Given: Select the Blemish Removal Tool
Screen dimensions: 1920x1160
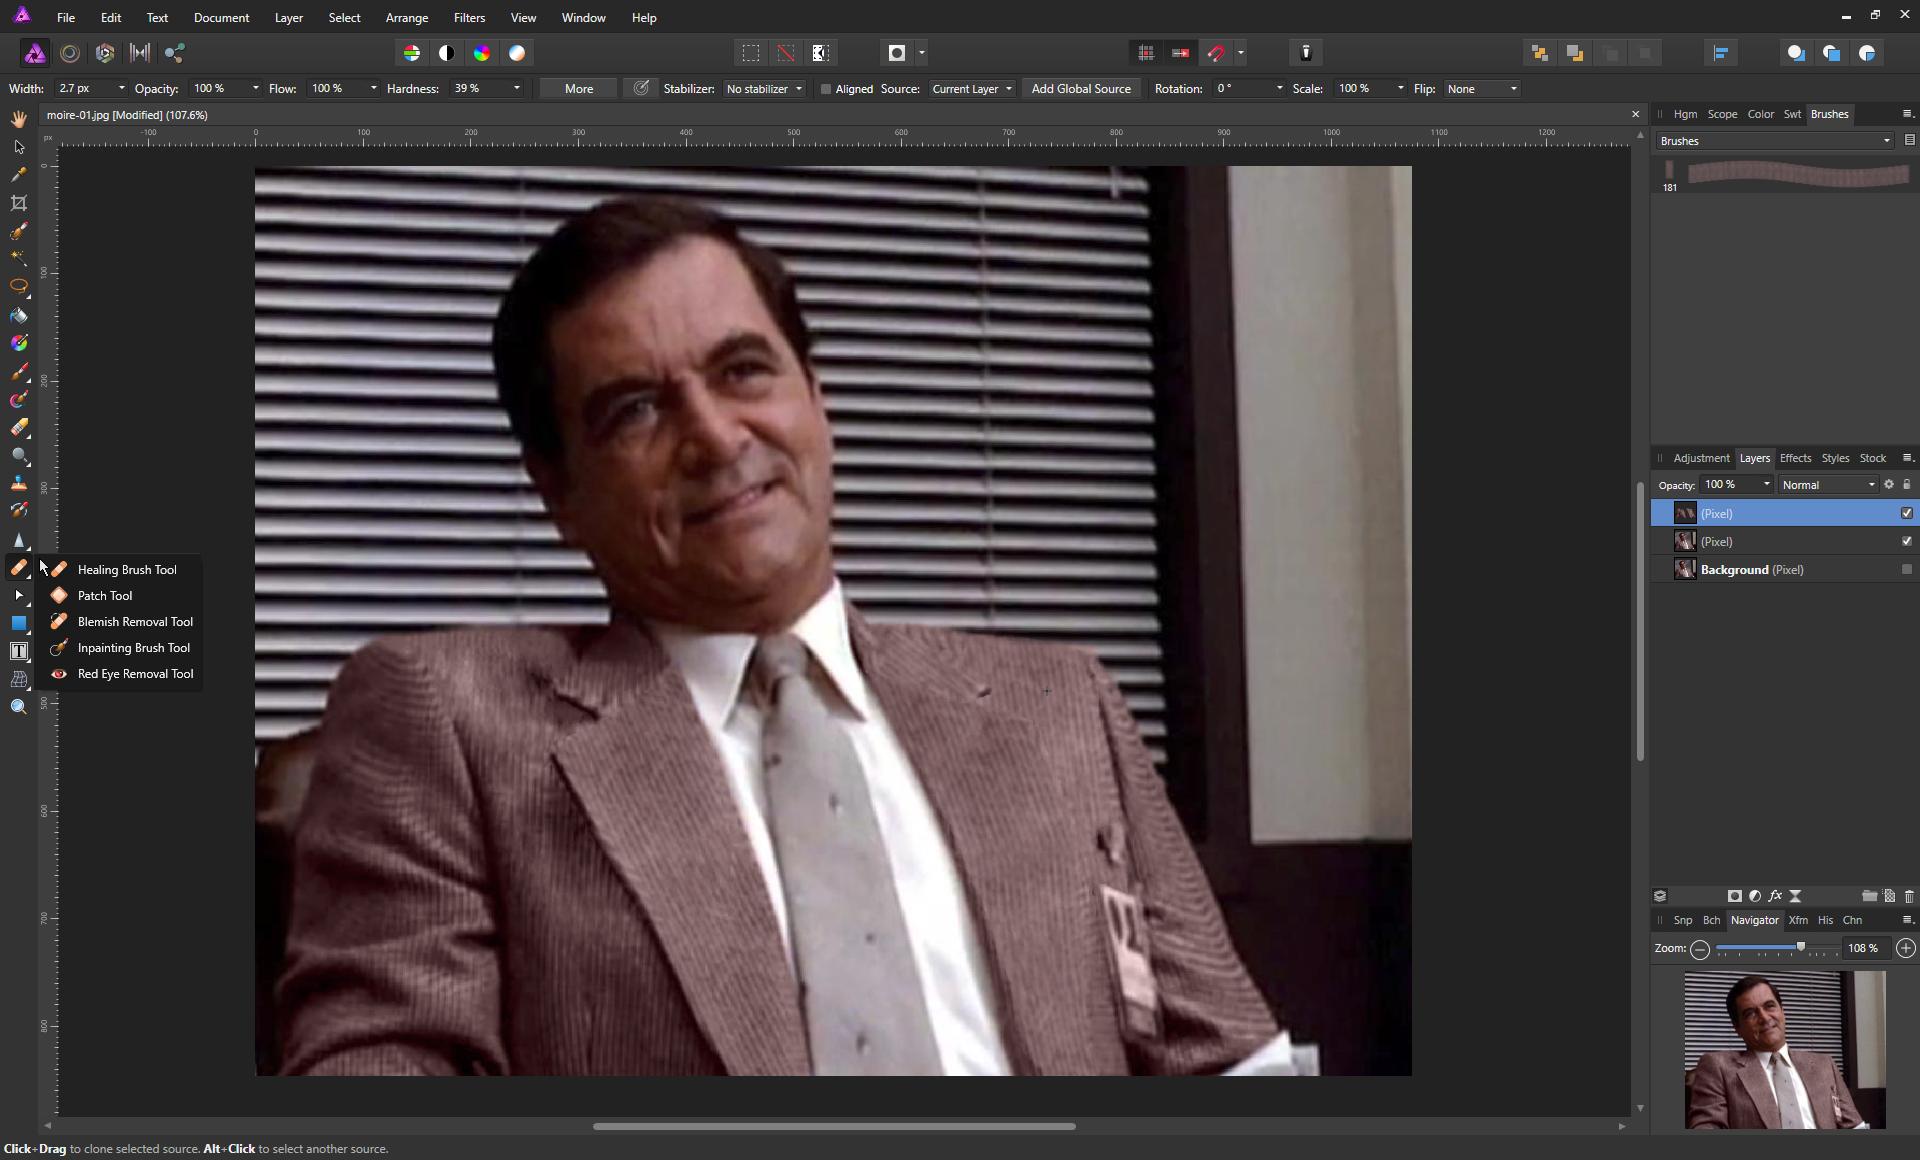Looking at the screenshot, I should click(x=134, y=621).
